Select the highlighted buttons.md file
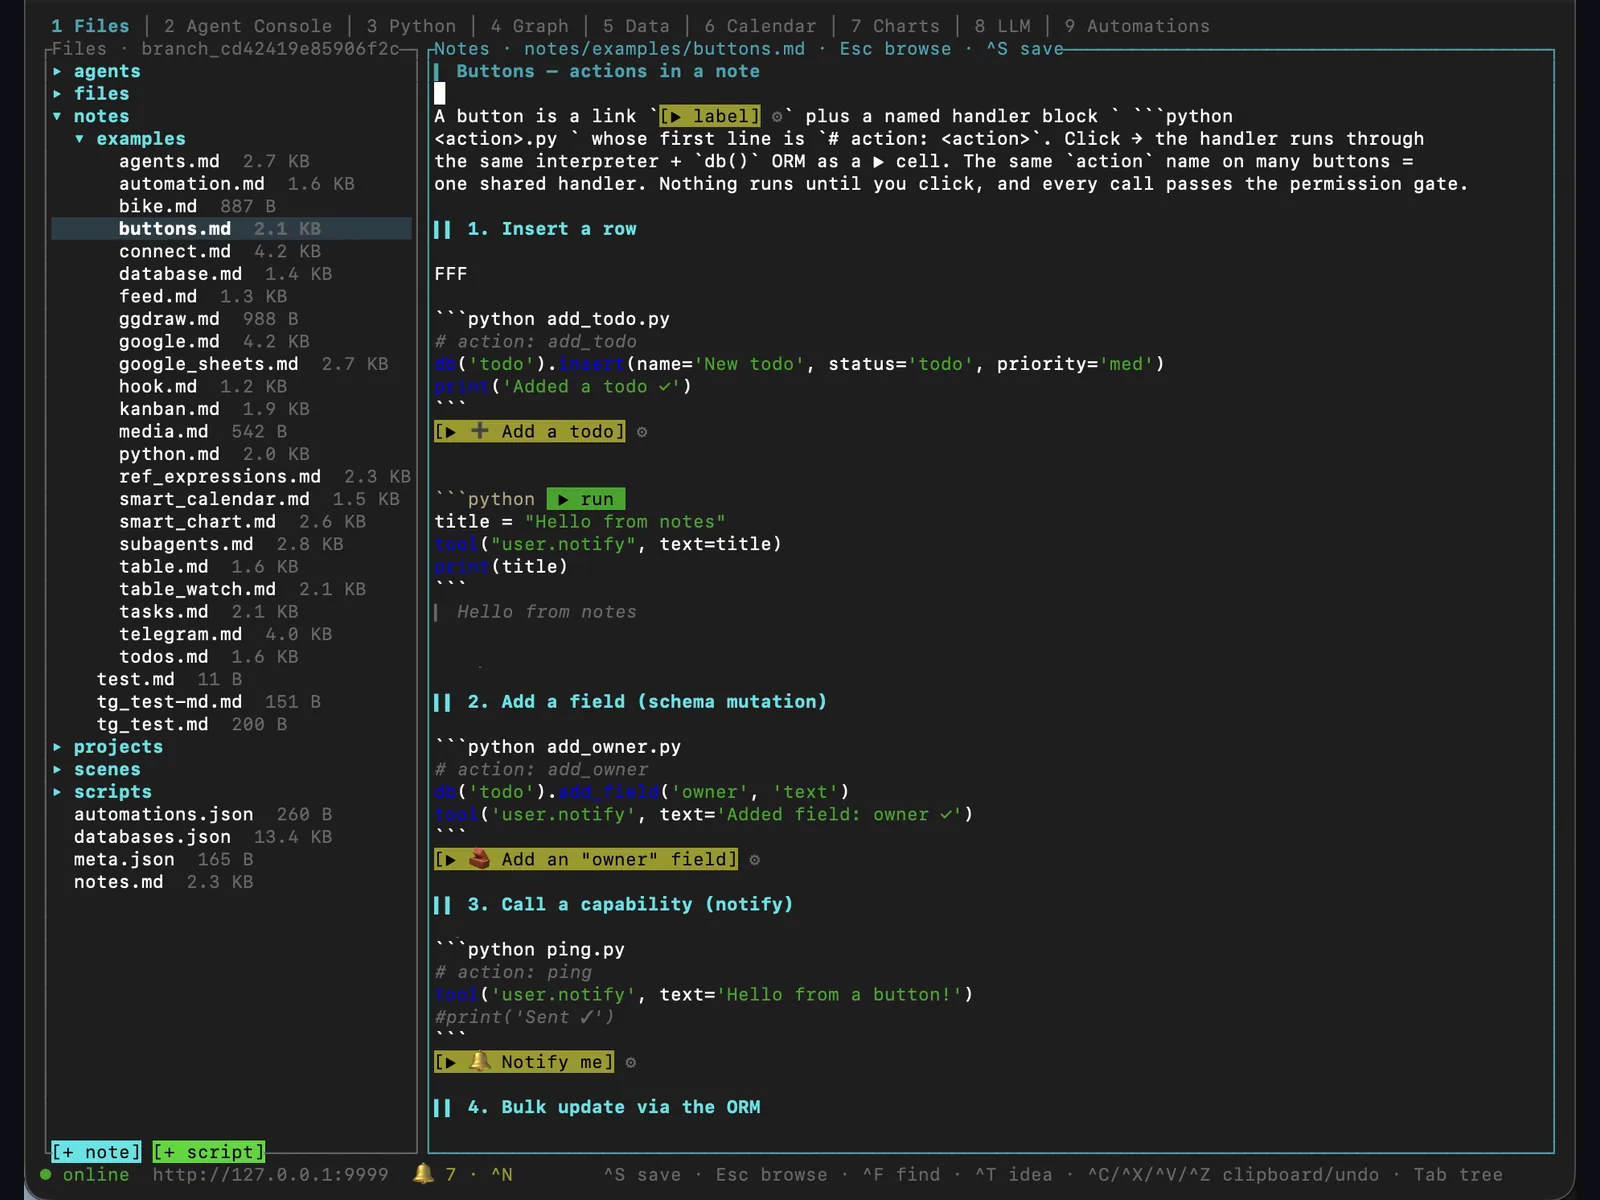Viewport: 1600px width, 1200px height. click(x=231, y=229)
